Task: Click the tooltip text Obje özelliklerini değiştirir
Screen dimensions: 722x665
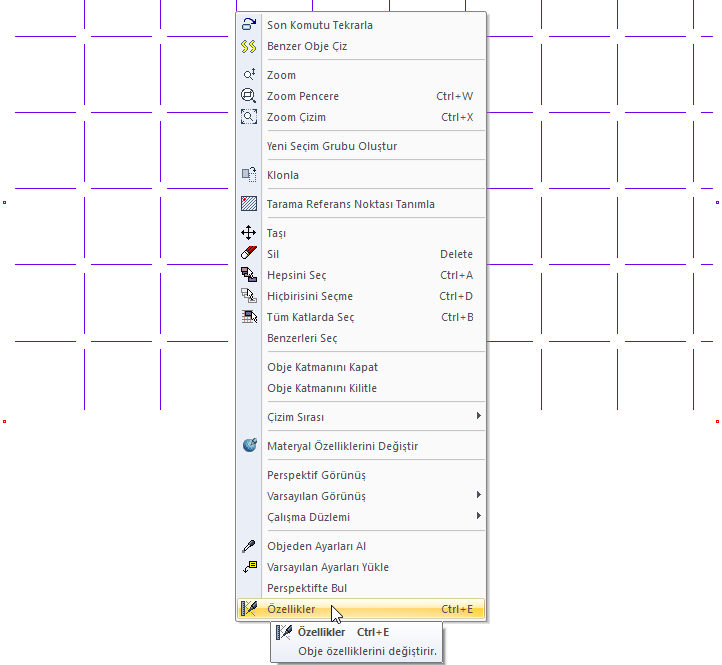Action: [367, 651]
